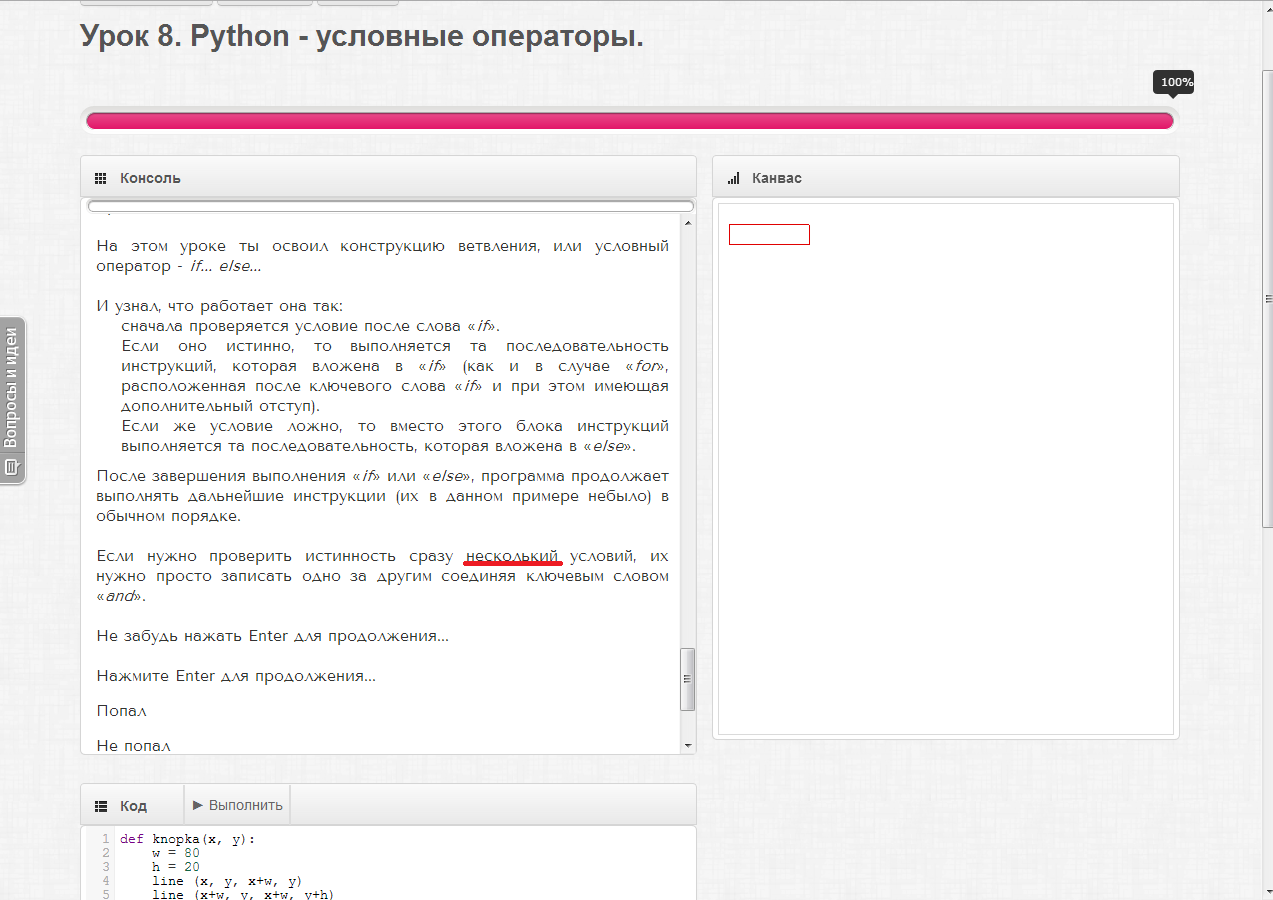Click the line number 3 in code gutter
The width and height of the screenshot is (1273, 900).
[105, 867]
